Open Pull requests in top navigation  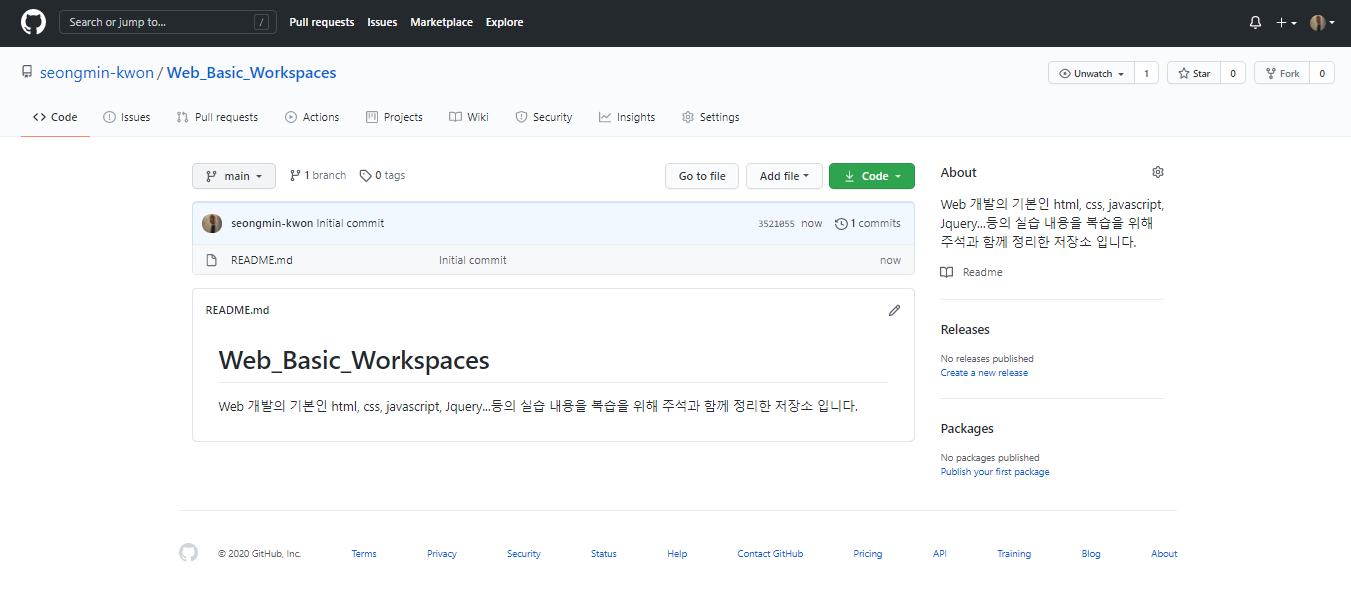(x=322, y=22)
